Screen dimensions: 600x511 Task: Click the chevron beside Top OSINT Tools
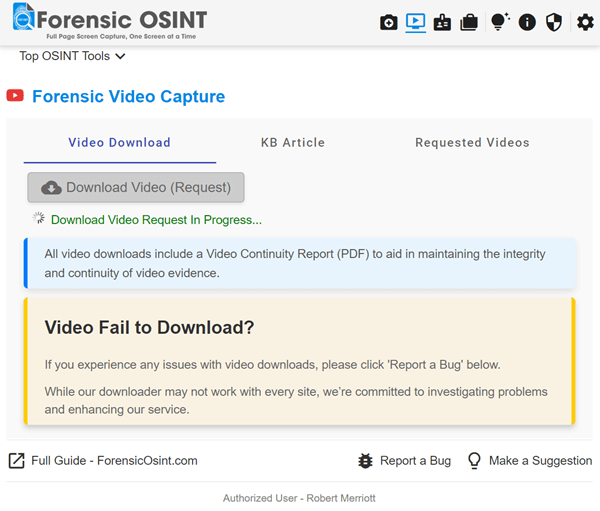(x=120, y=57)
